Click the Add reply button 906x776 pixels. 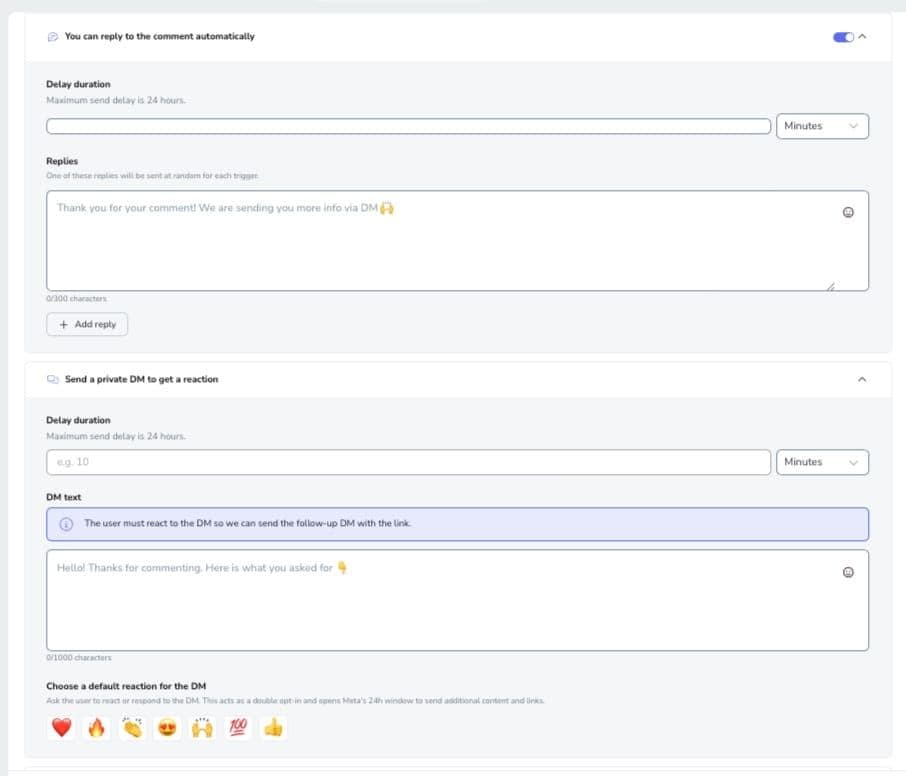(x=87, y=324)
